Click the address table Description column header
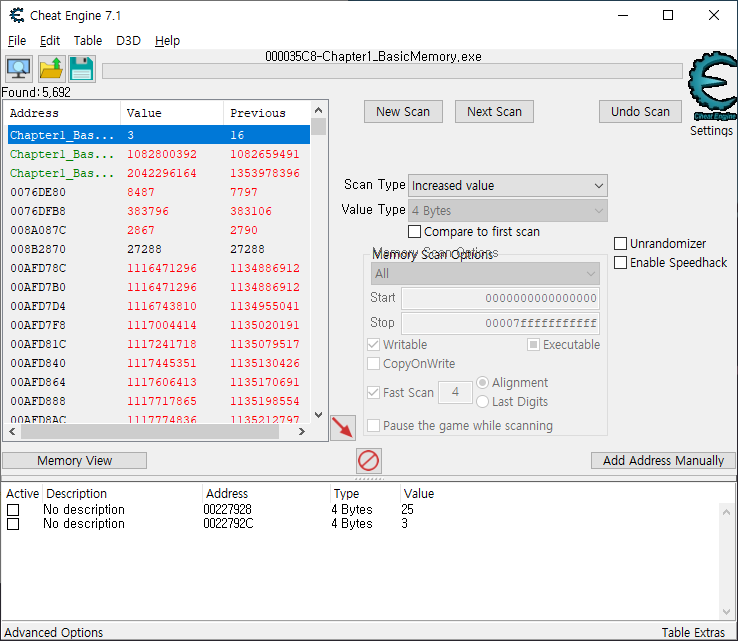The height and width of the screenshot is (641, 738). pos(123,494)
